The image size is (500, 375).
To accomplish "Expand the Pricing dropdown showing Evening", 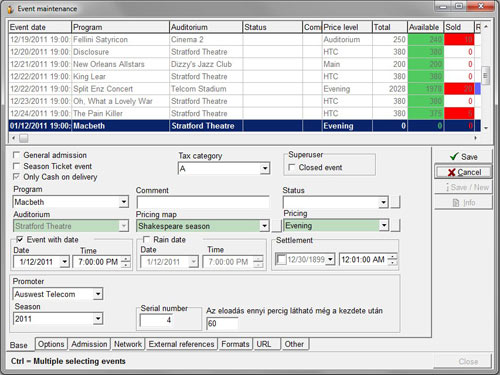I will (384, 226).
